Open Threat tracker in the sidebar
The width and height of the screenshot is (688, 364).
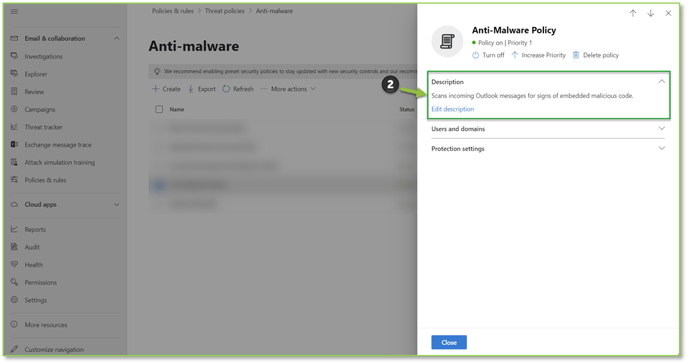click(x=43, y=127)
